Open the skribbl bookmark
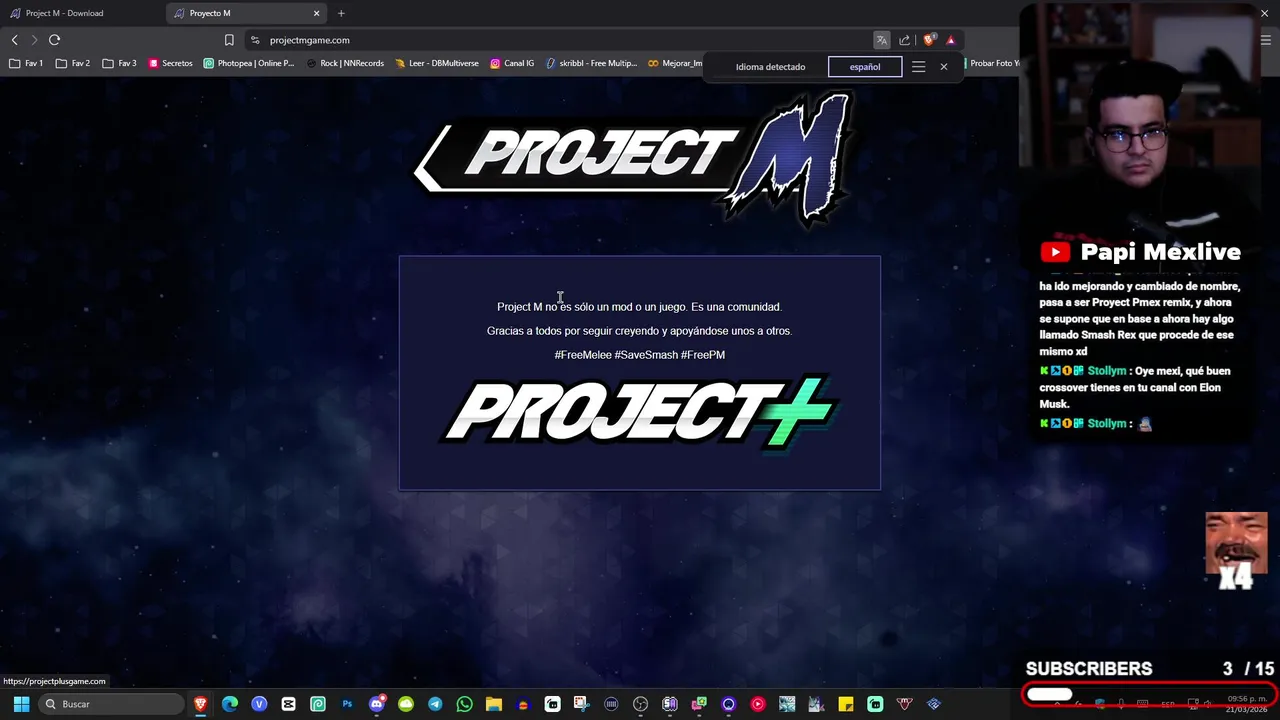This screenshot has height=720, width=1280. click(591, 63)
